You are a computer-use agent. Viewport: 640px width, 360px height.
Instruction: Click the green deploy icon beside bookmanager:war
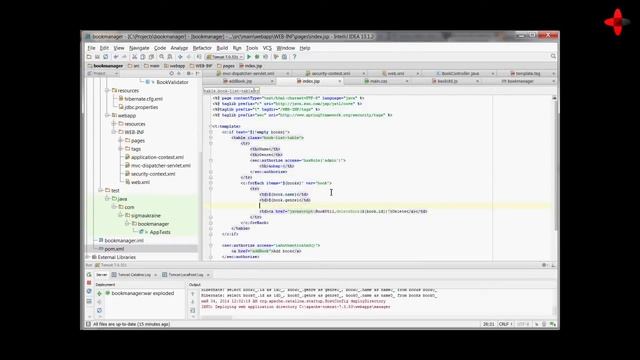[x=99, y=293]
